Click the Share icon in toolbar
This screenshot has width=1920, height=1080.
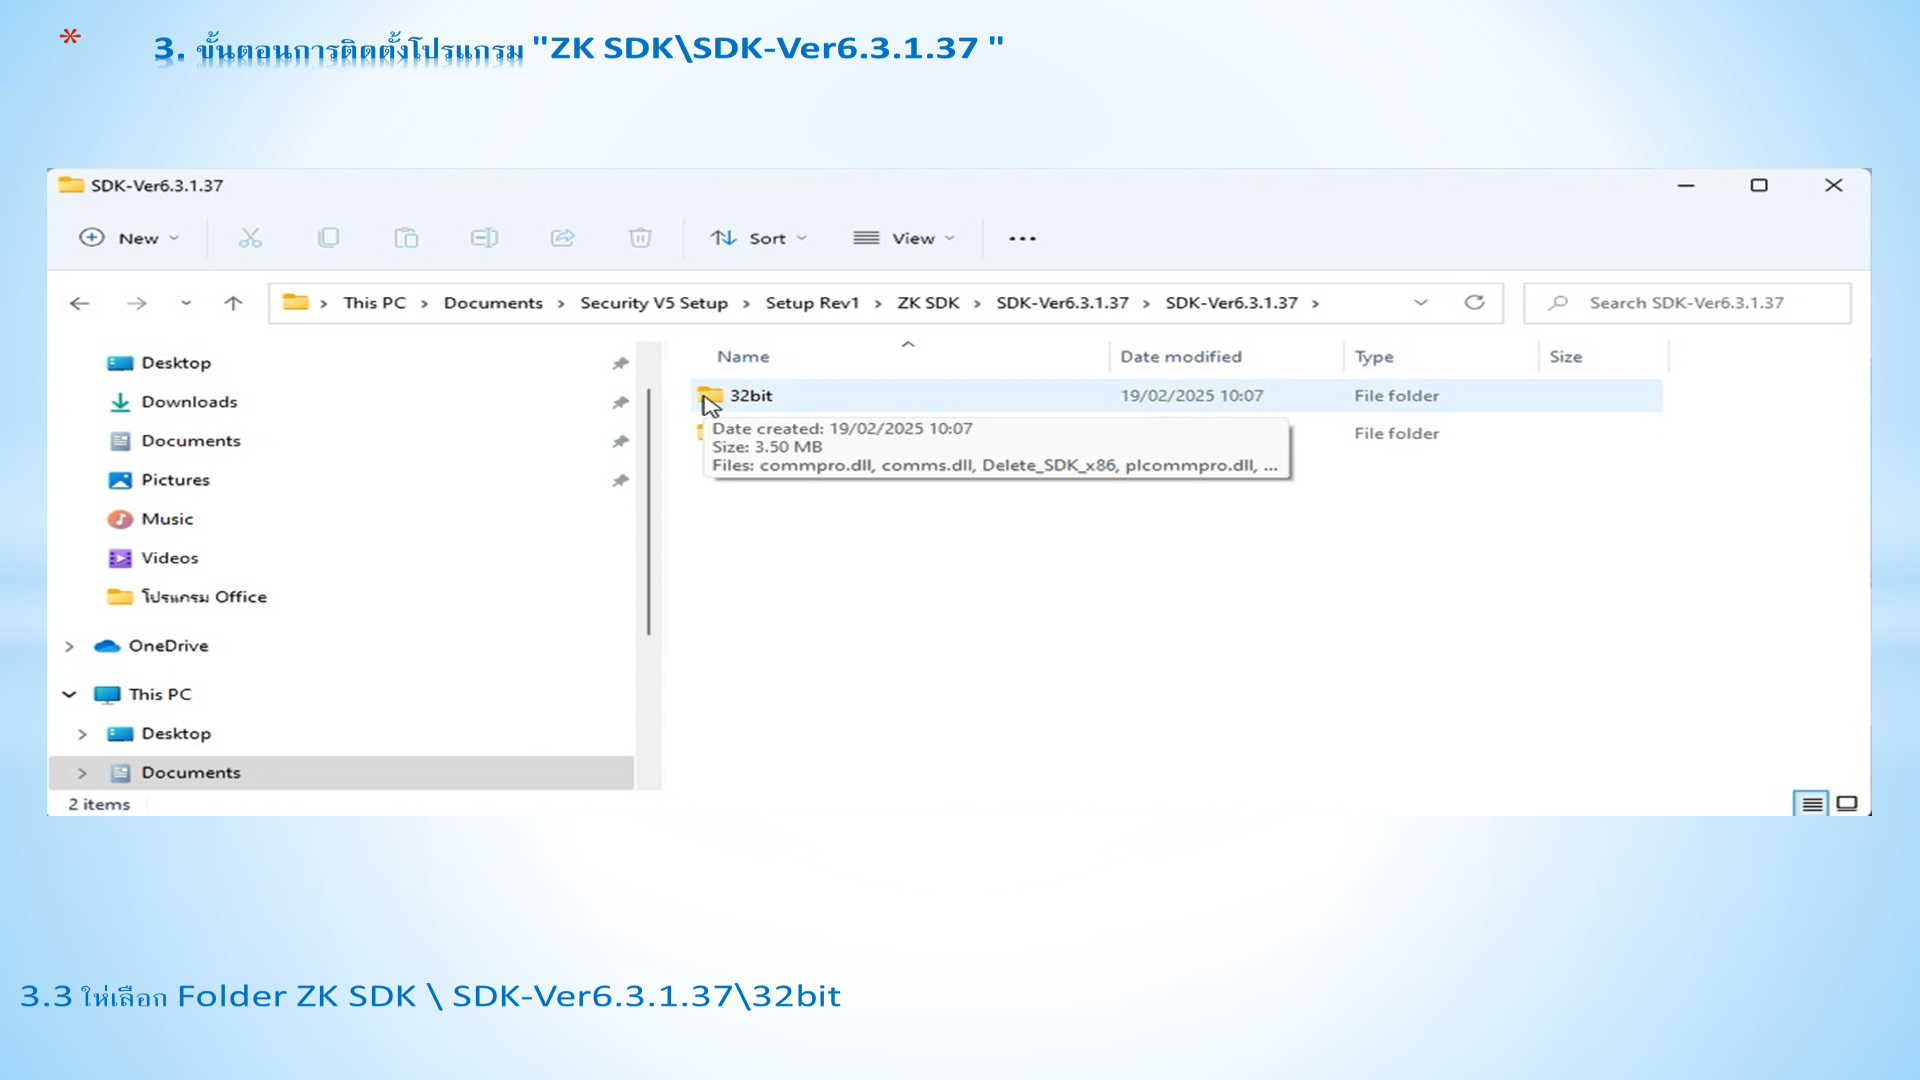pos(562,238)
